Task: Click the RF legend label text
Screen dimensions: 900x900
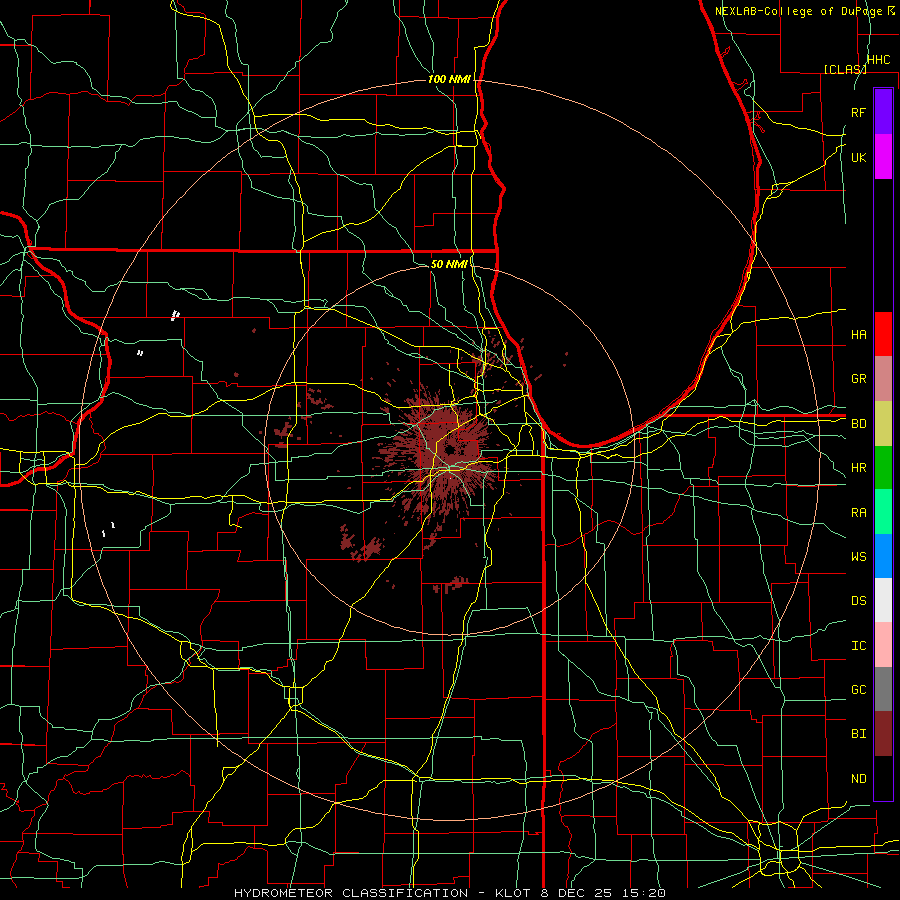Action: coord(858,112)
